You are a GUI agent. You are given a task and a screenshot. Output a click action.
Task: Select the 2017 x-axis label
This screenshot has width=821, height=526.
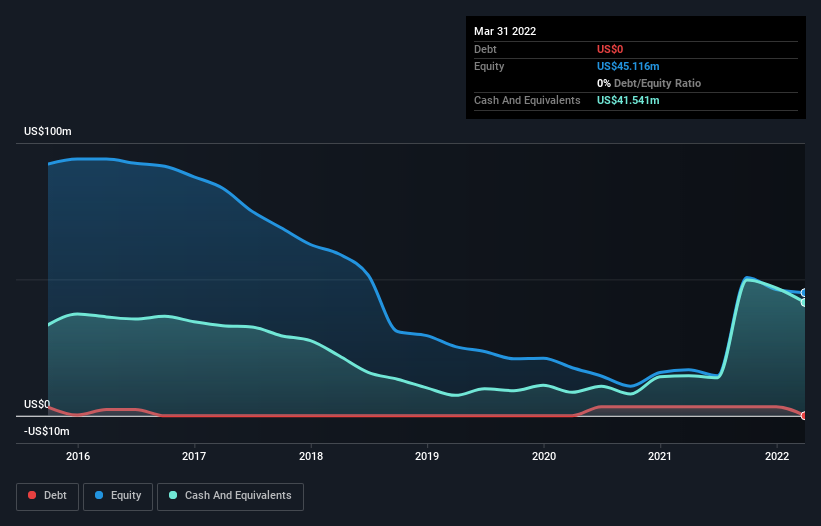click(x=194, y=456)
